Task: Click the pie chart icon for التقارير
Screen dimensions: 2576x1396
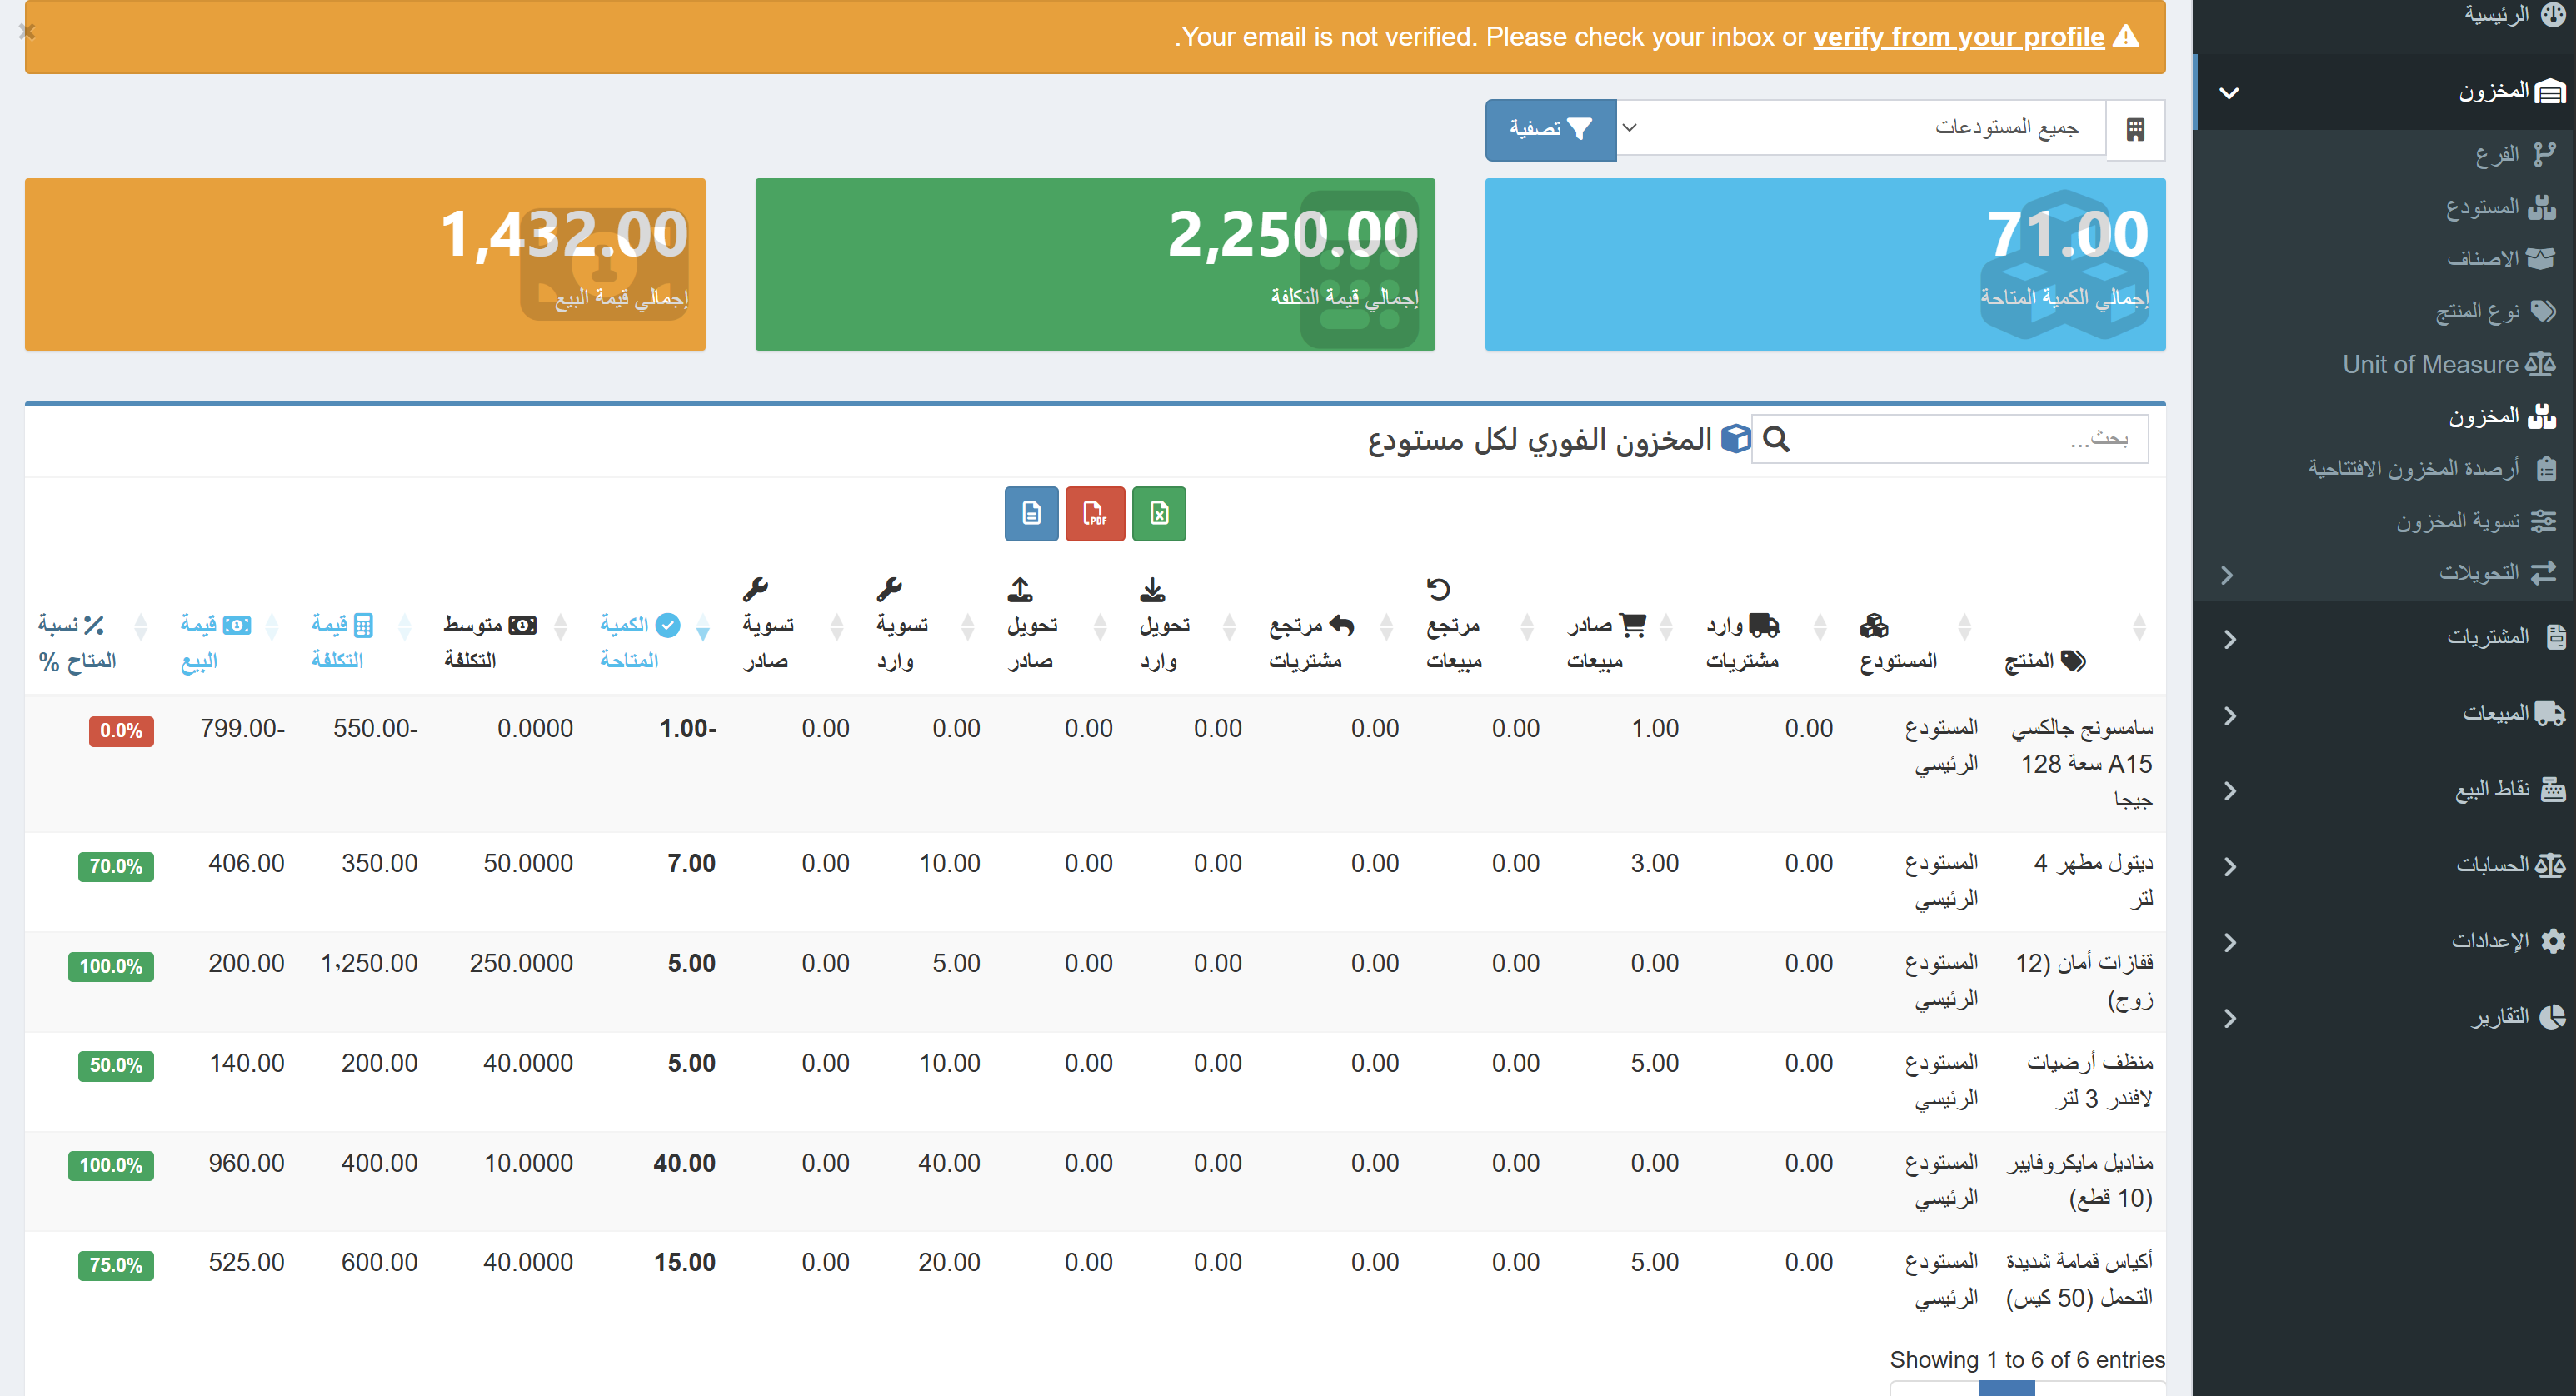Action: 2553,1017
